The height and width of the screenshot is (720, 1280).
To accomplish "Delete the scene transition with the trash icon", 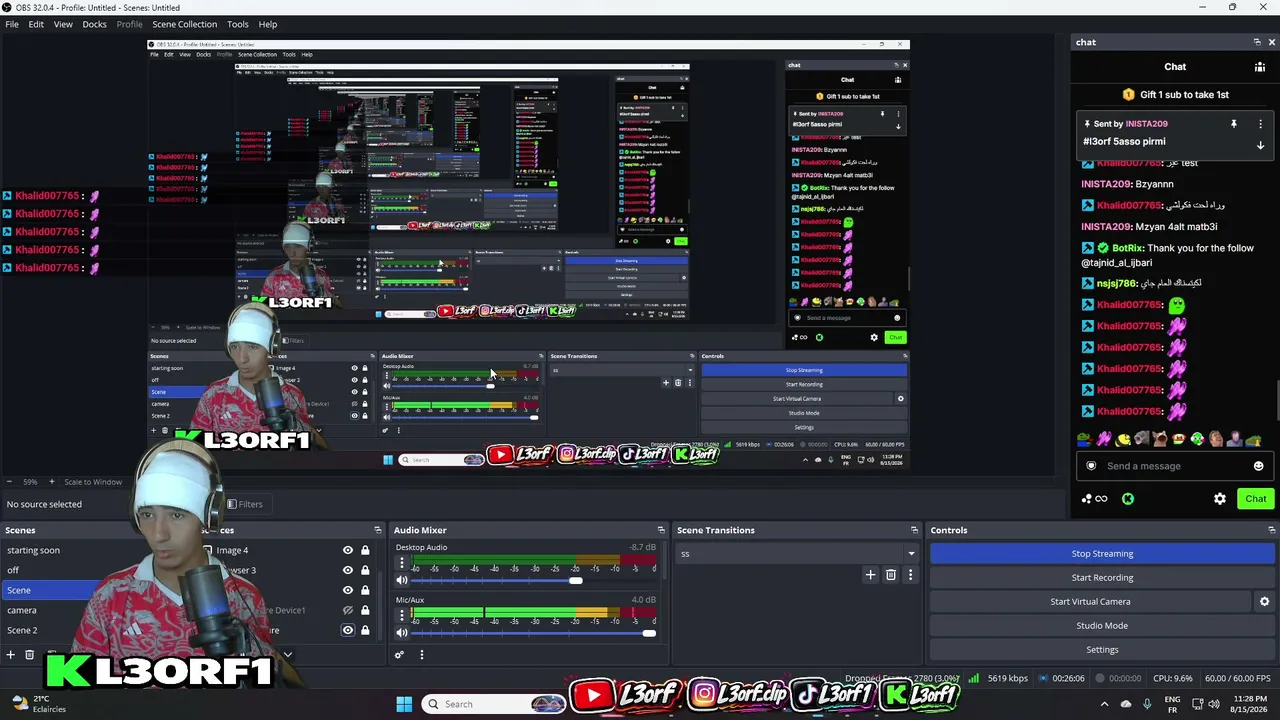I will click(x=891, y=575).
